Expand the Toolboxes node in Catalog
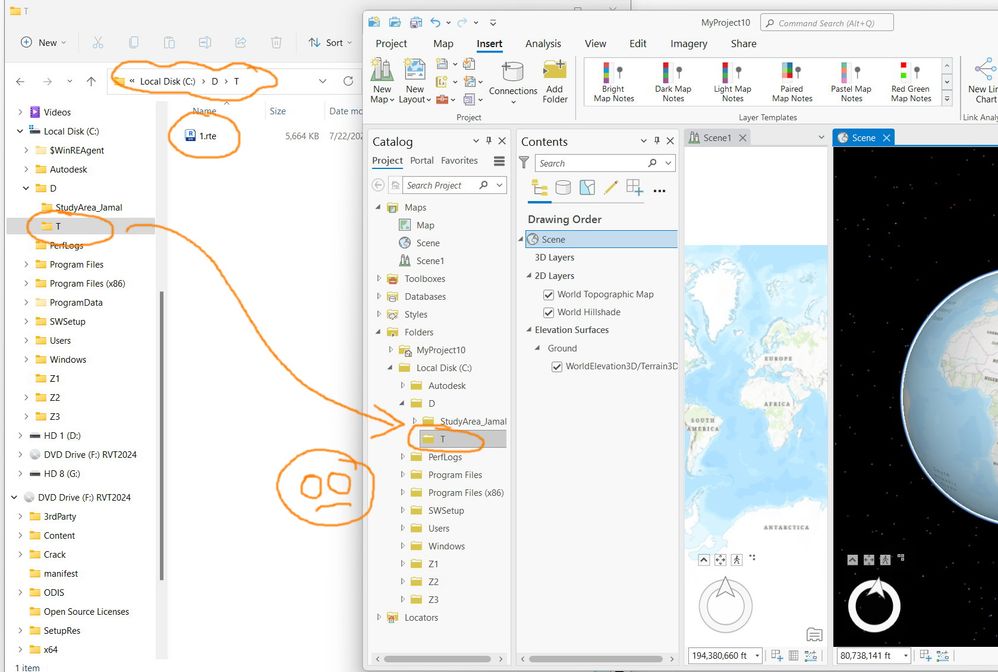This screenshot has height=672, width=998. [378, 279]
